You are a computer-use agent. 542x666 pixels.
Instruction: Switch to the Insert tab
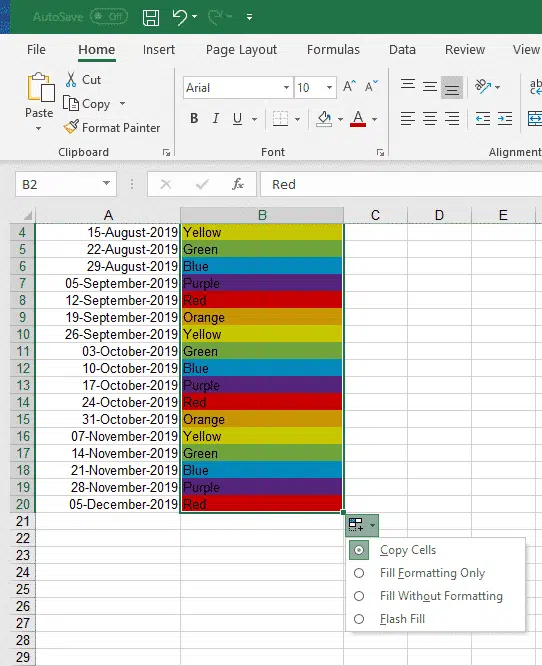click(x=158, y=50)
